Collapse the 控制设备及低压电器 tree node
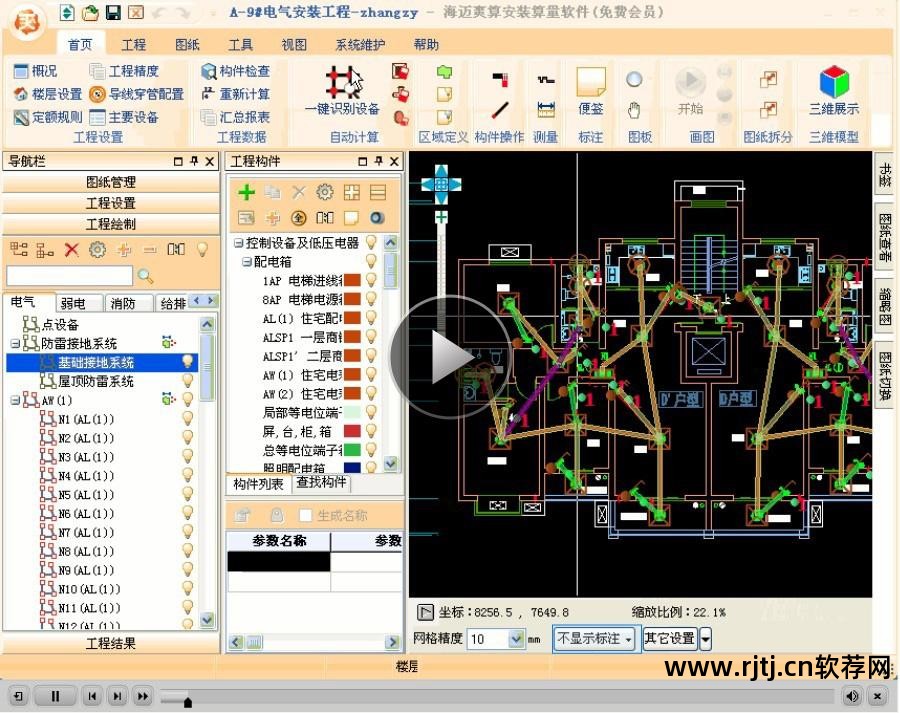Screen dimensions: 900x713 coord(240,240)
